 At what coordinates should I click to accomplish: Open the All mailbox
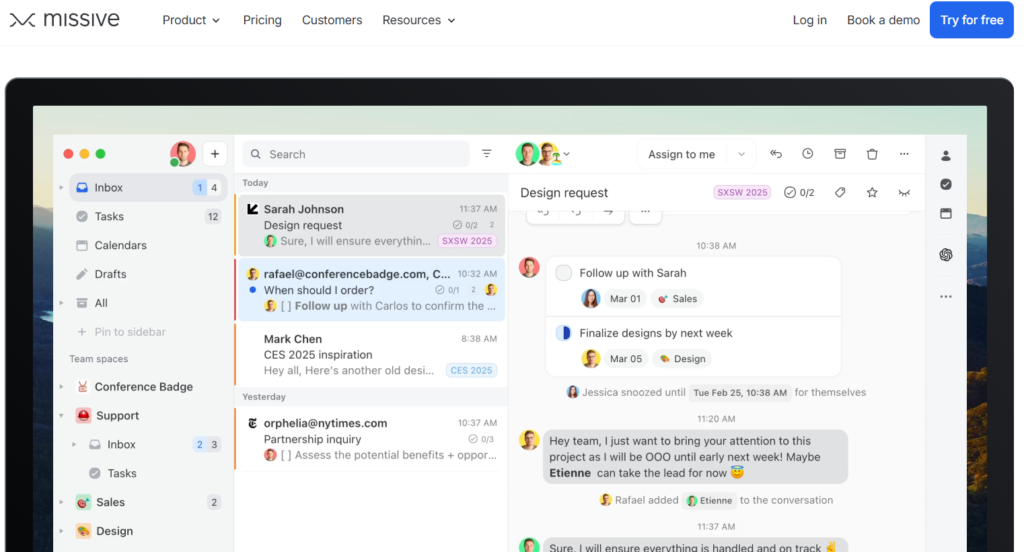pyautogui.click(x=148, y=302)
